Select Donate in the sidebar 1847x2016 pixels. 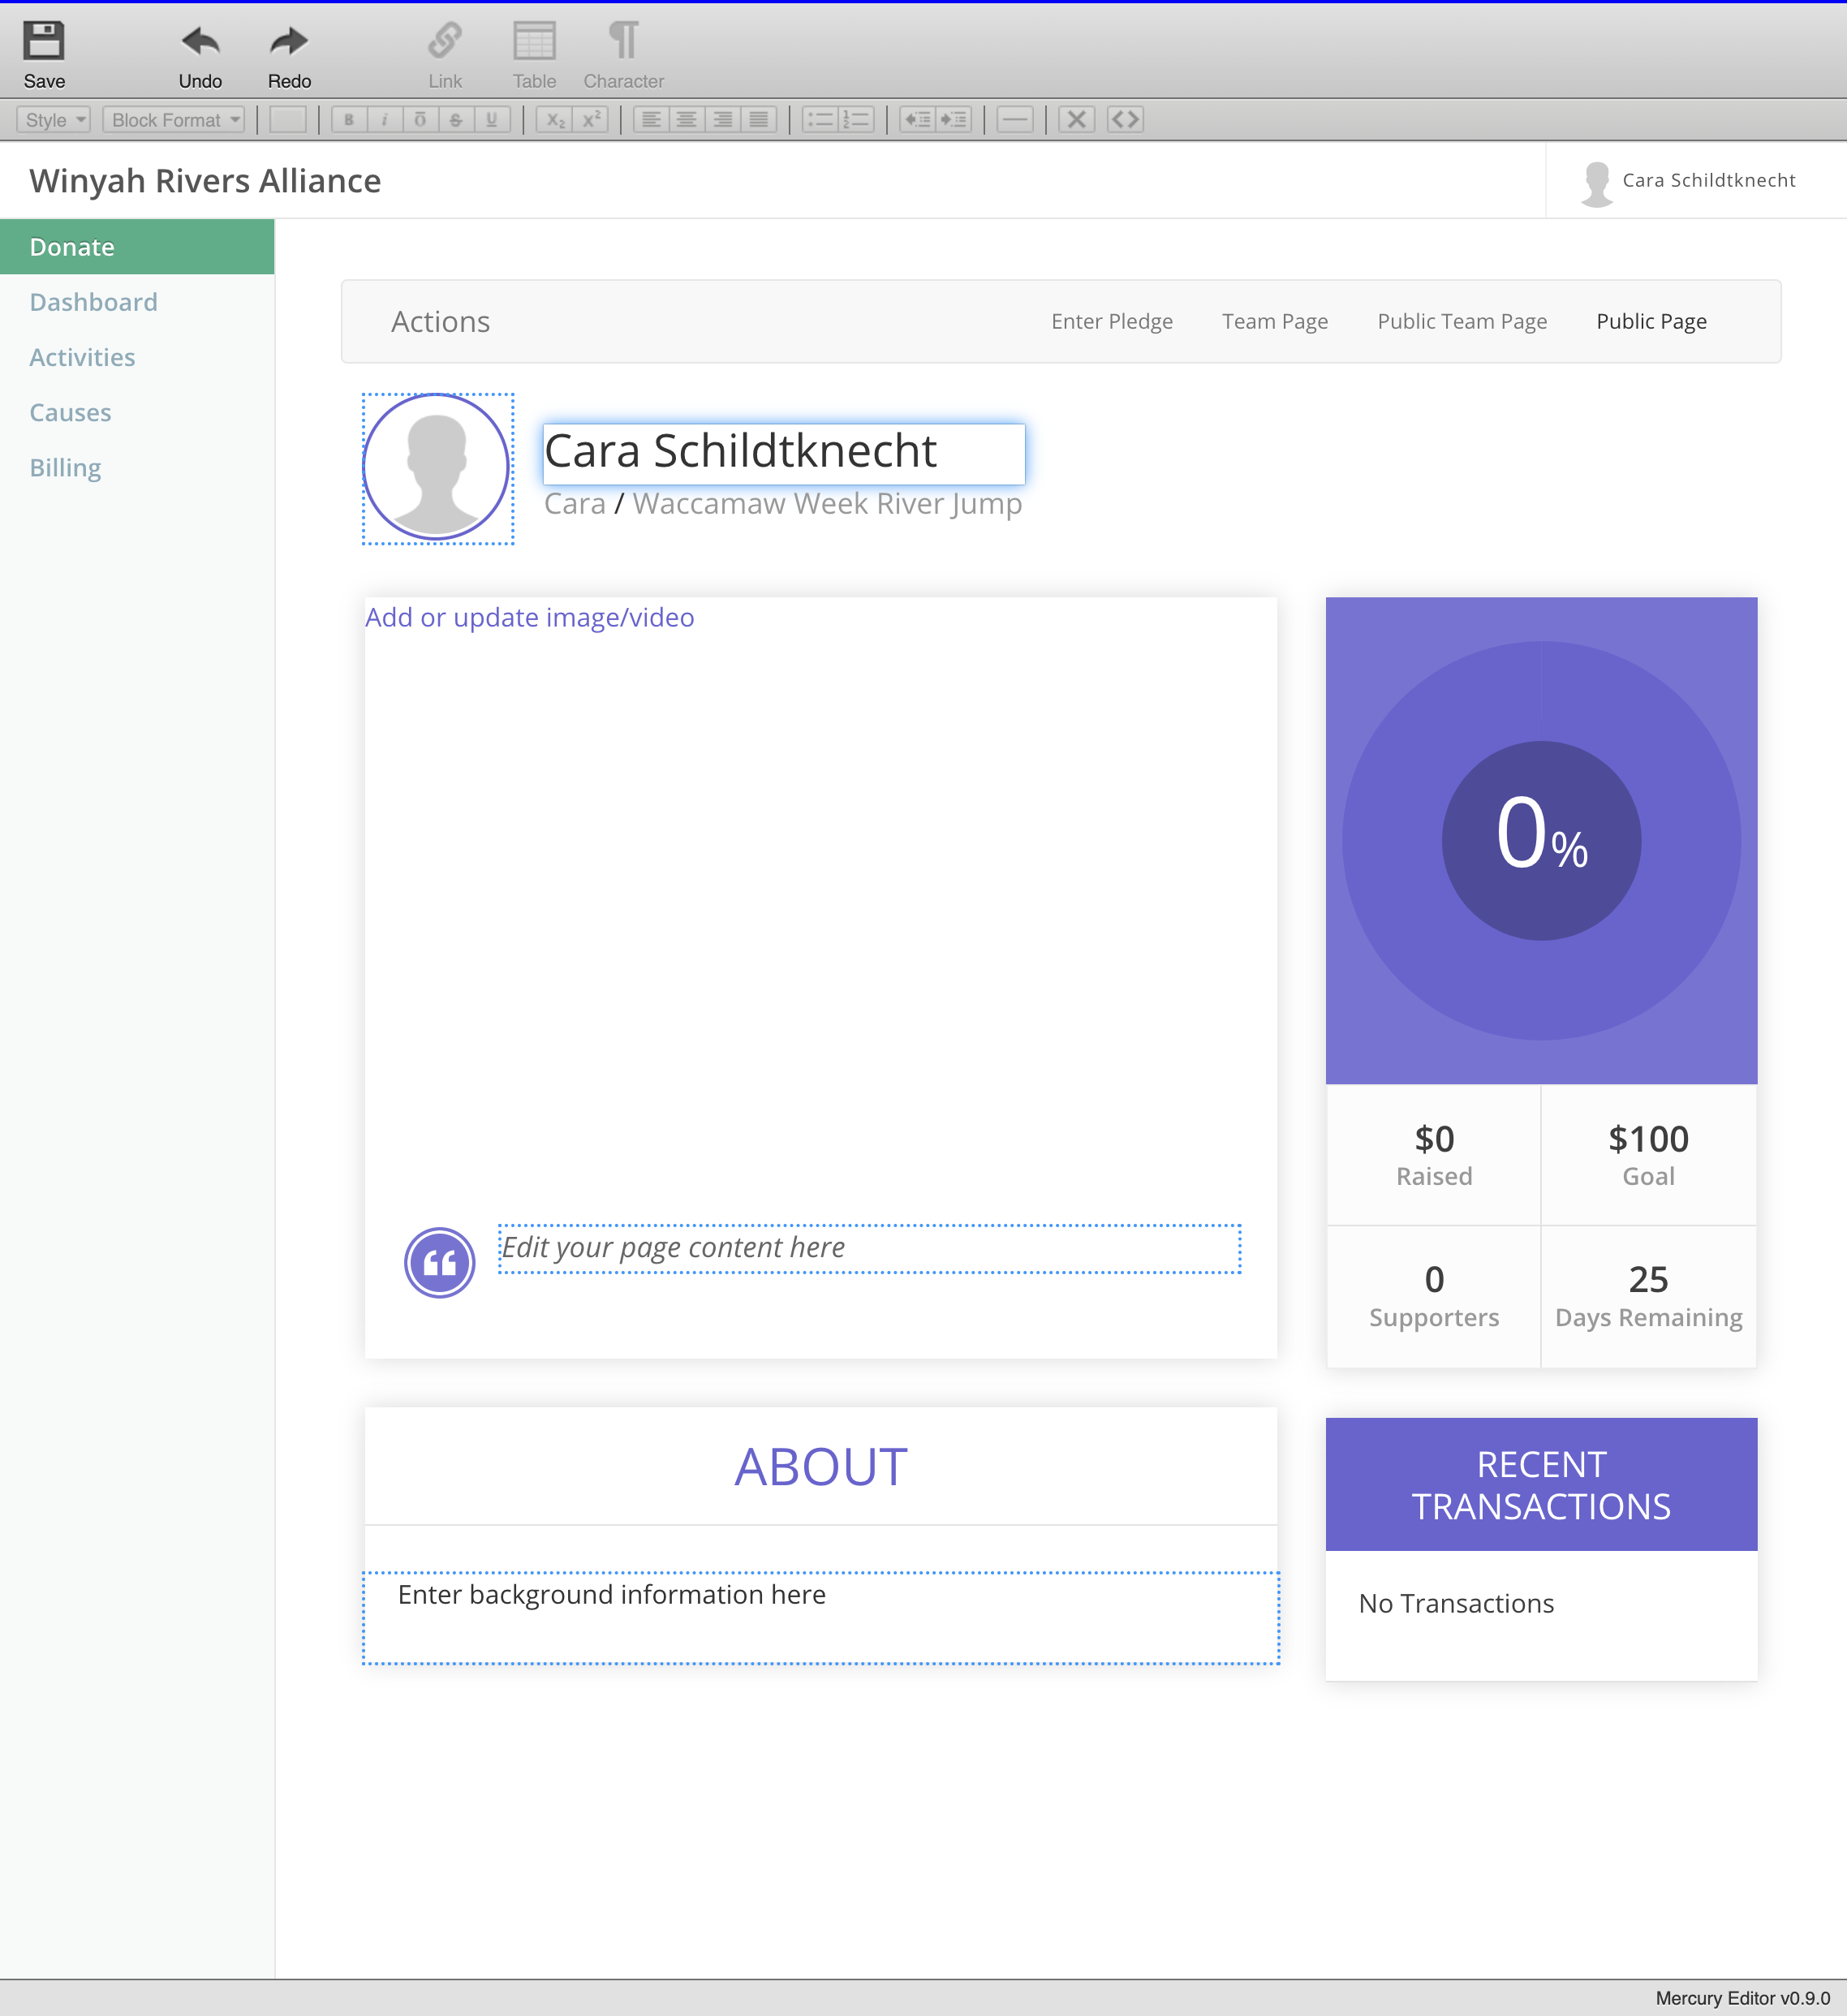point(137,247)
